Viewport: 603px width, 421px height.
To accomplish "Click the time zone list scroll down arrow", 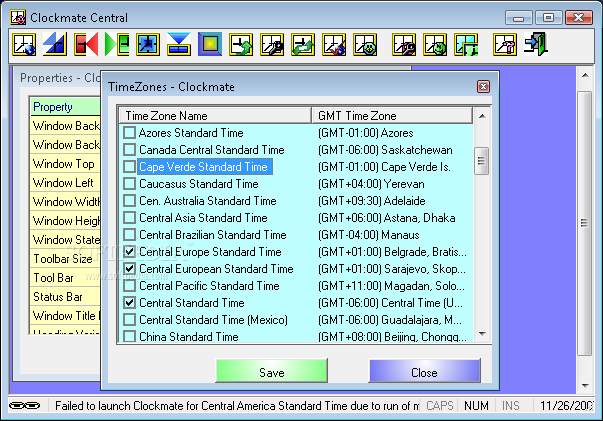I will [482, 334].
